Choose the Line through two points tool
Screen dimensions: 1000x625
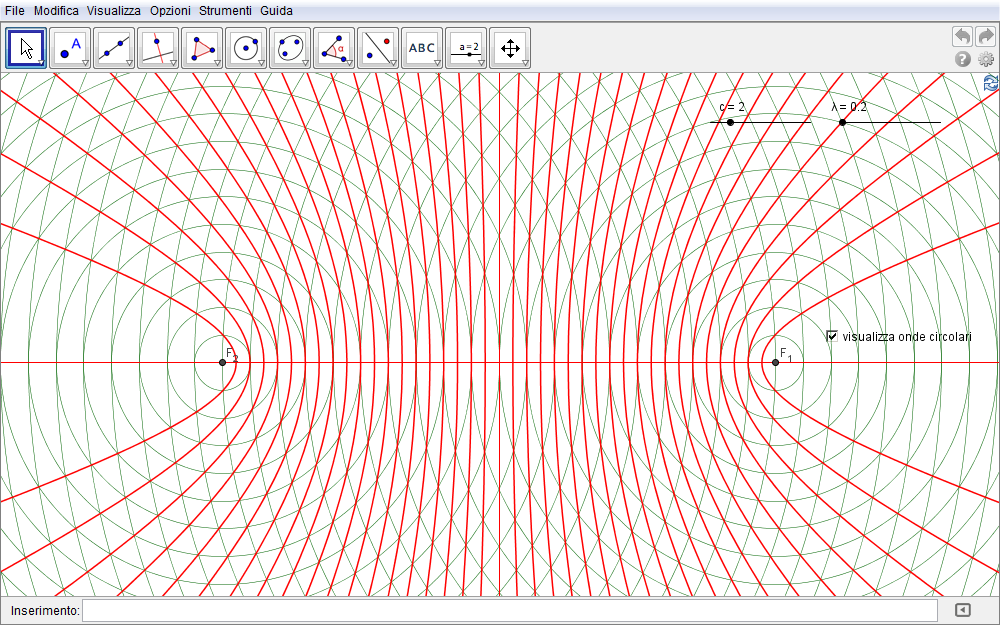[114, 47]
